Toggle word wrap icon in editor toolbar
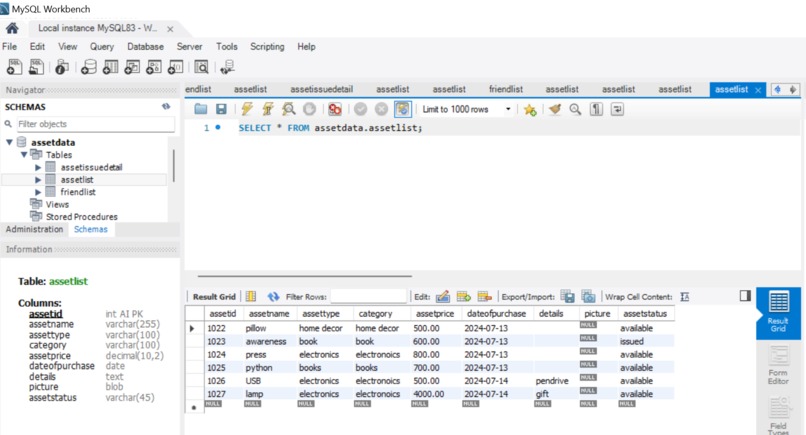 click(617, 109)
